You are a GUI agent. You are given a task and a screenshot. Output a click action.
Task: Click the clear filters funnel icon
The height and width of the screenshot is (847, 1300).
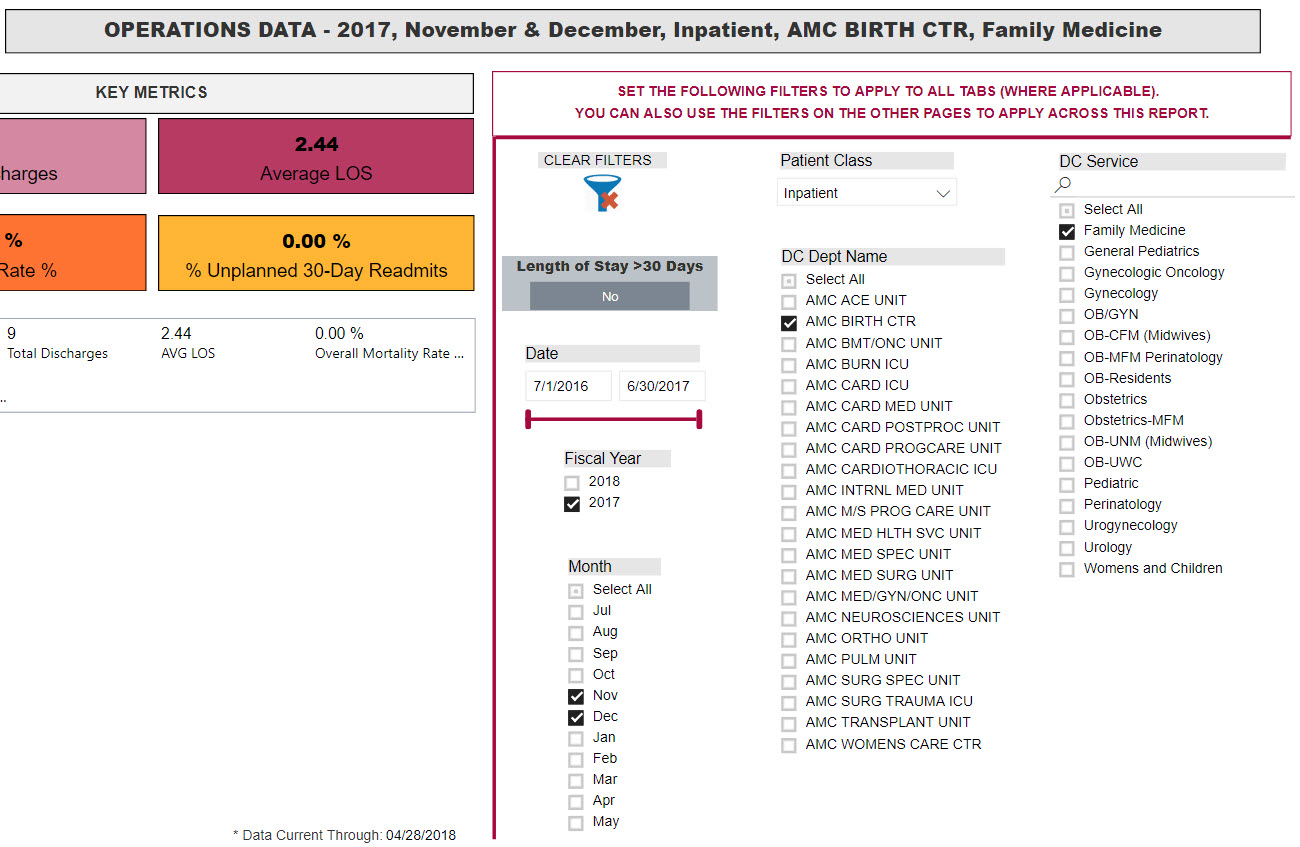coord(602,192)
